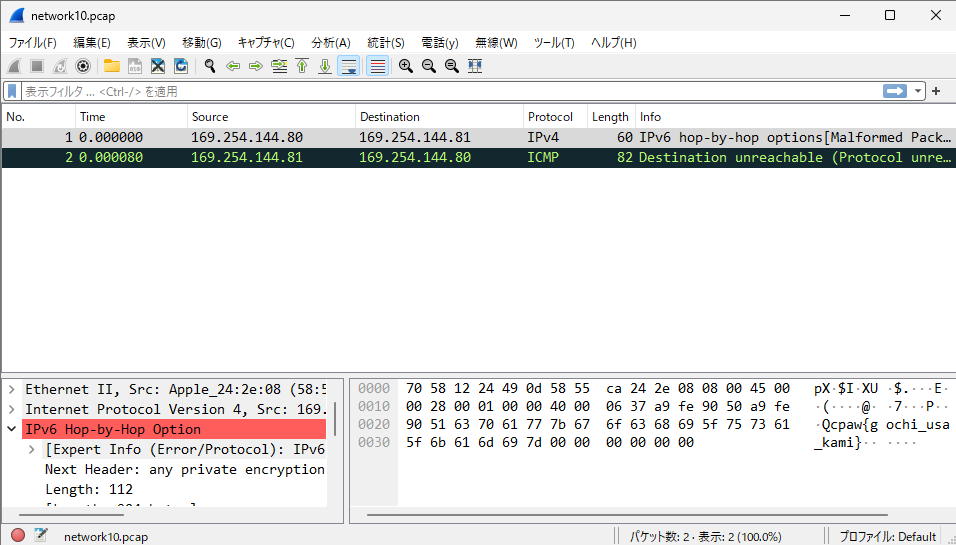The width and height of the screenshot is (956, 545).
Task: Click the find packet magnifier icon
Action: pos(210,66)
